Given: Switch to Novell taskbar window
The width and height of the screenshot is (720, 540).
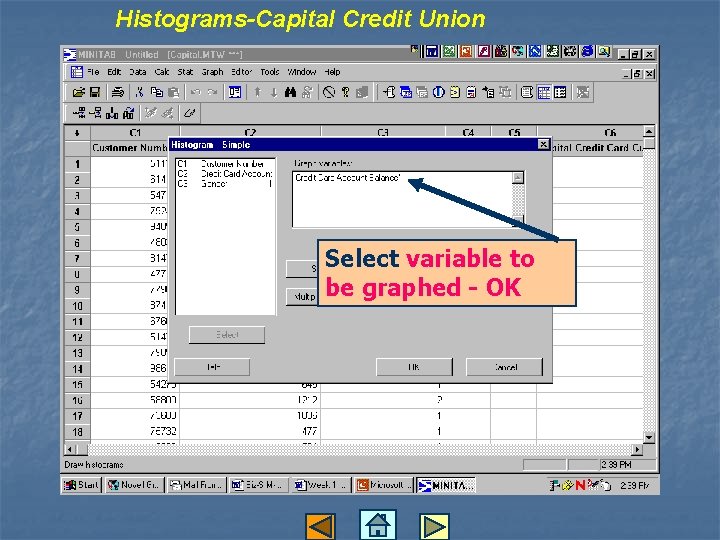Looking at the screenshot, I should pyautogui.click(x=134, y=485).
